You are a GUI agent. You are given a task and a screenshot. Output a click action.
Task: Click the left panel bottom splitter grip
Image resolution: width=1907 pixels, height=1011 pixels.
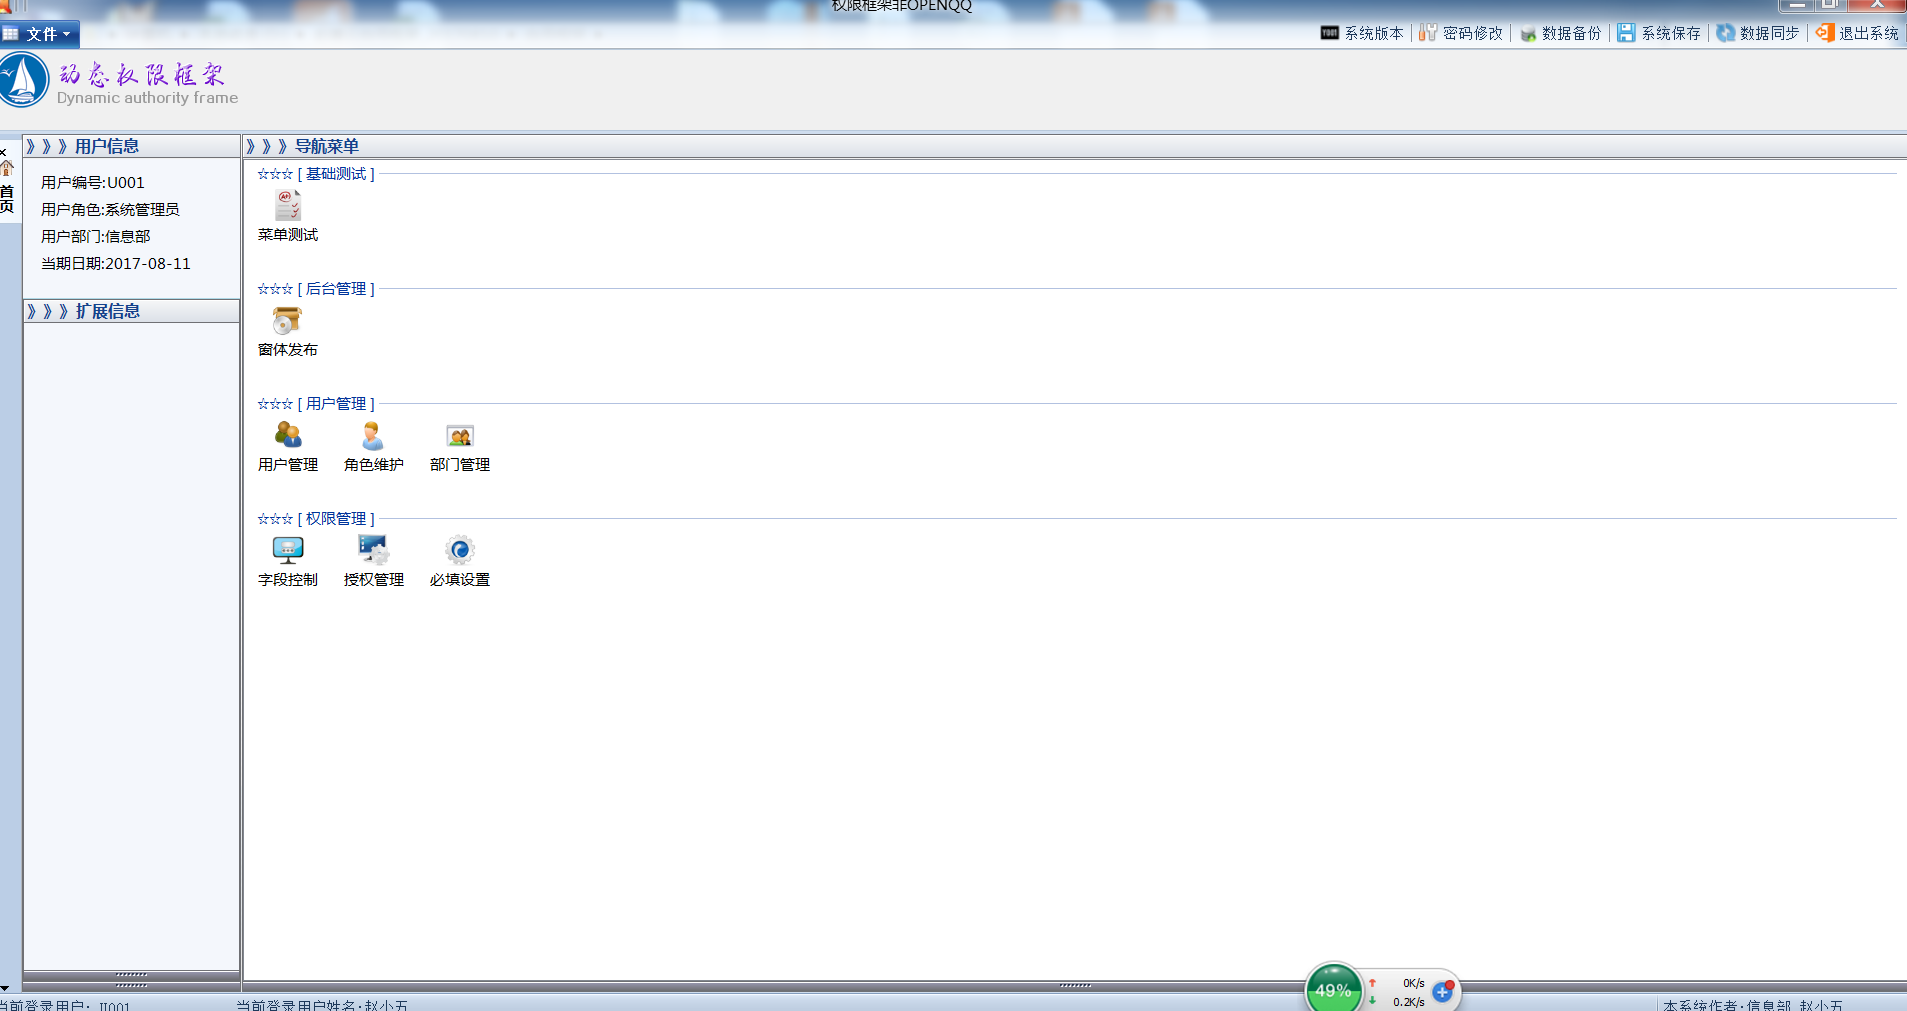pos(131,975)
